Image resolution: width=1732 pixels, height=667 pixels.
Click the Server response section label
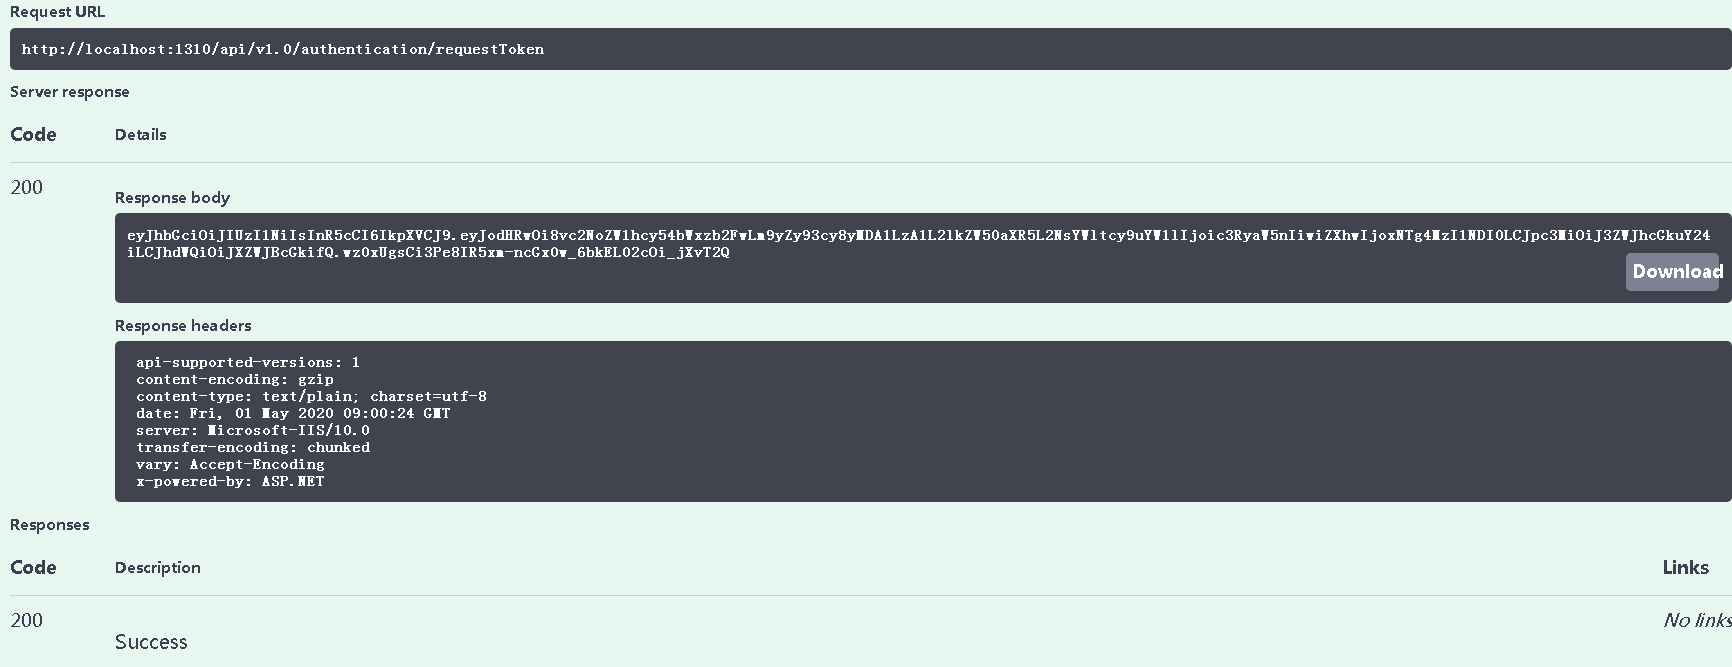[x=69, y=91]
